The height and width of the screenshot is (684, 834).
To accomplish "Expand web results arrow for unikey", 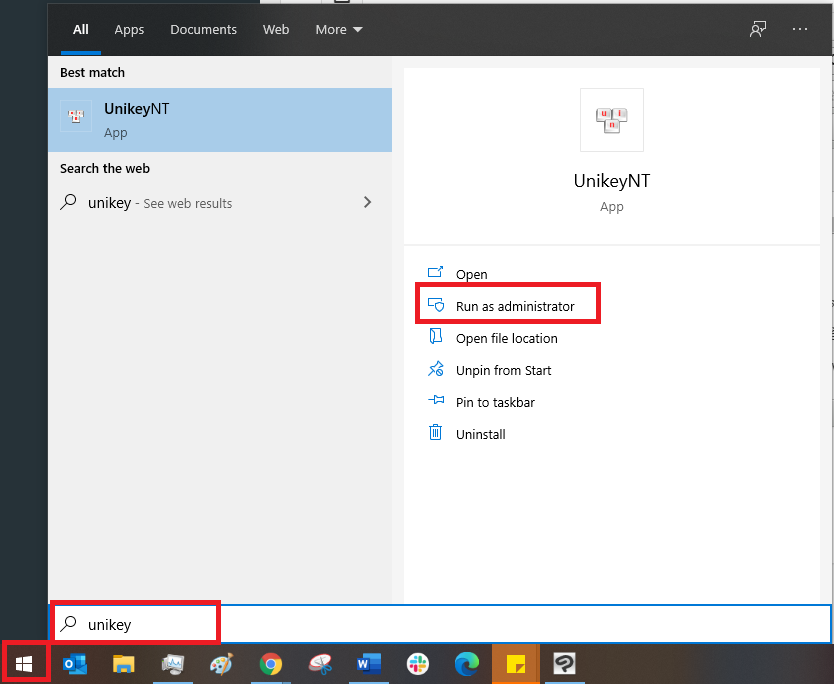I will 367,202.
